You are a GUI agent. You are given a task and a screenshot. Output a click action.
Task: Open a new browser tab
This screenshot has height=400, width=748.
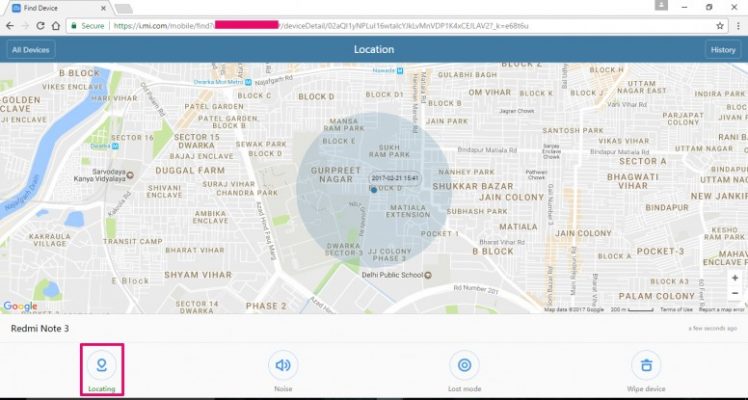(124, 9)
